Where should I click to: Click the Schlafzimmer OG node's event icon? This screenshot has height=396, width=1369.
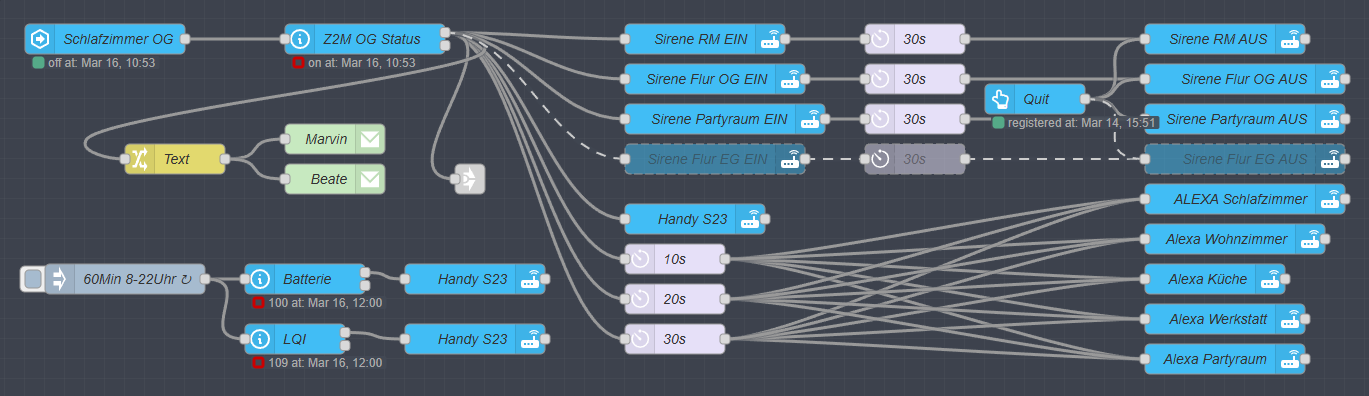[40, 39]
